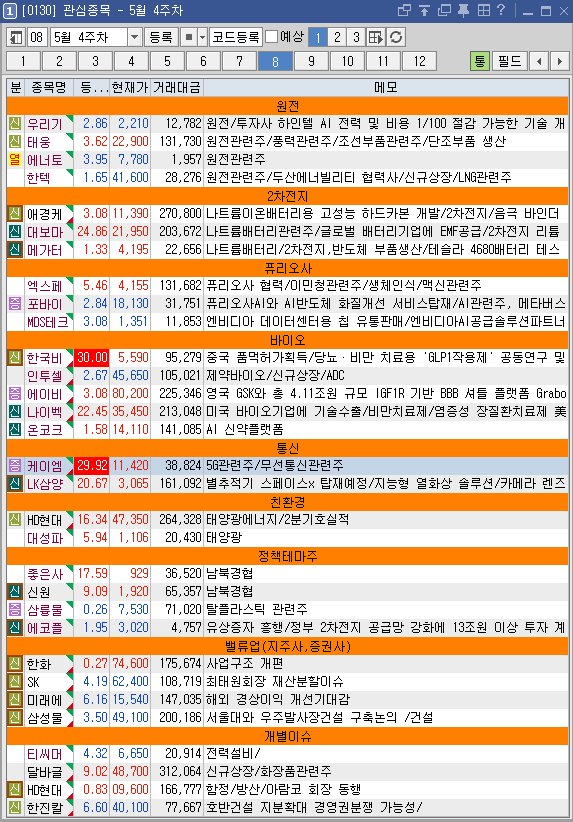This screenshot has height=822, width=573.
Task: Click the panel toggle icon left of 08
Action: click(x=16, y=37)
